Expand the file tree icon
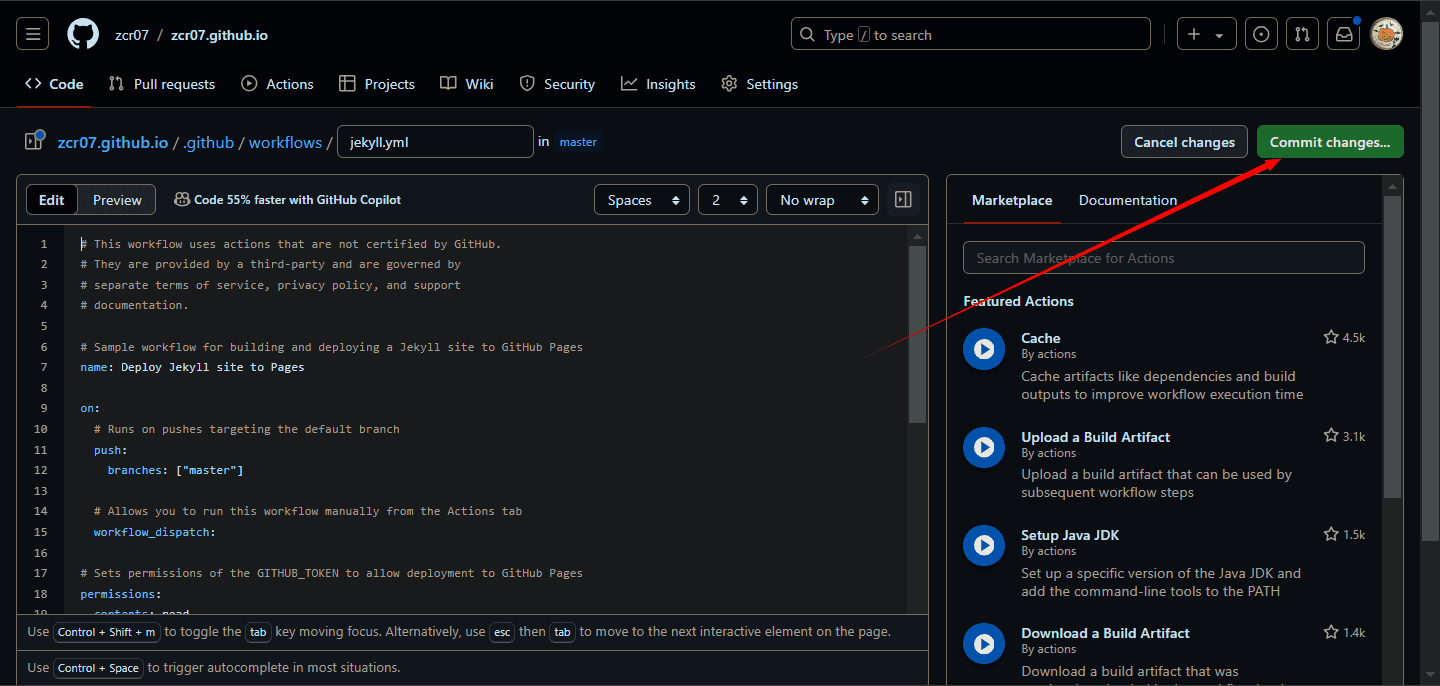The image size is (1440, 686). tap(35, 141)
